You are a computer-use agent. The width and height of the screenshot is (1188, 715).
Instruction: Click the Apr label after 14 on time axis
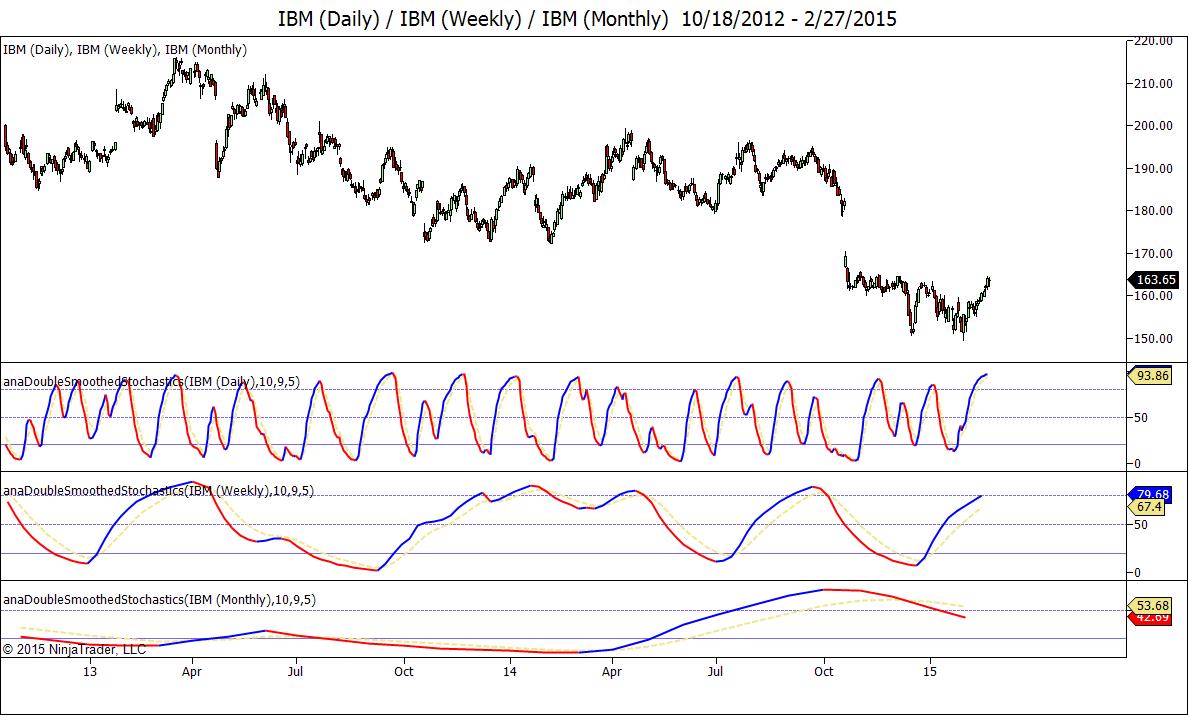click(611, 672)
